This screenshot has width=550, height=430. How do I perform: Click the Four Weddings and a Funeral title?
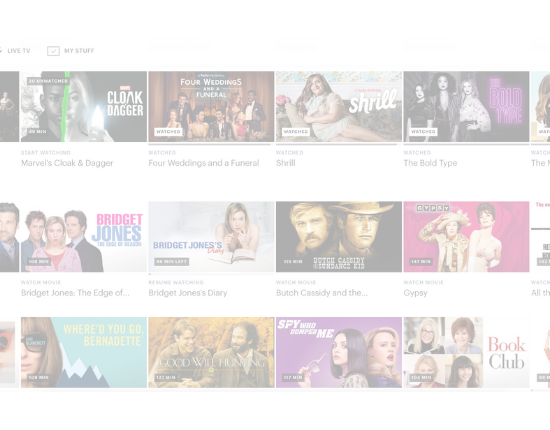(204, 163)
